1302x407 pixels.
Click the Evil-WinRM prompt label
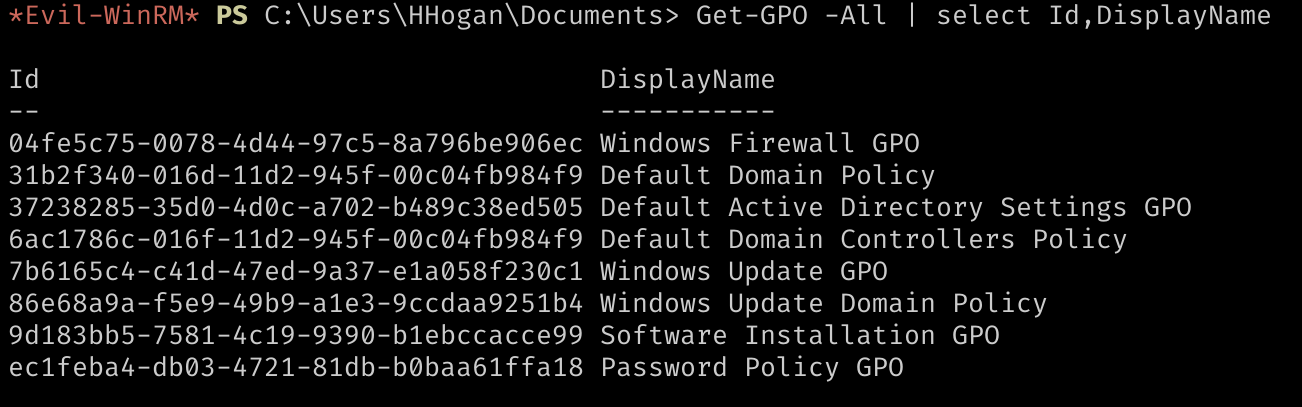point(104,16)
